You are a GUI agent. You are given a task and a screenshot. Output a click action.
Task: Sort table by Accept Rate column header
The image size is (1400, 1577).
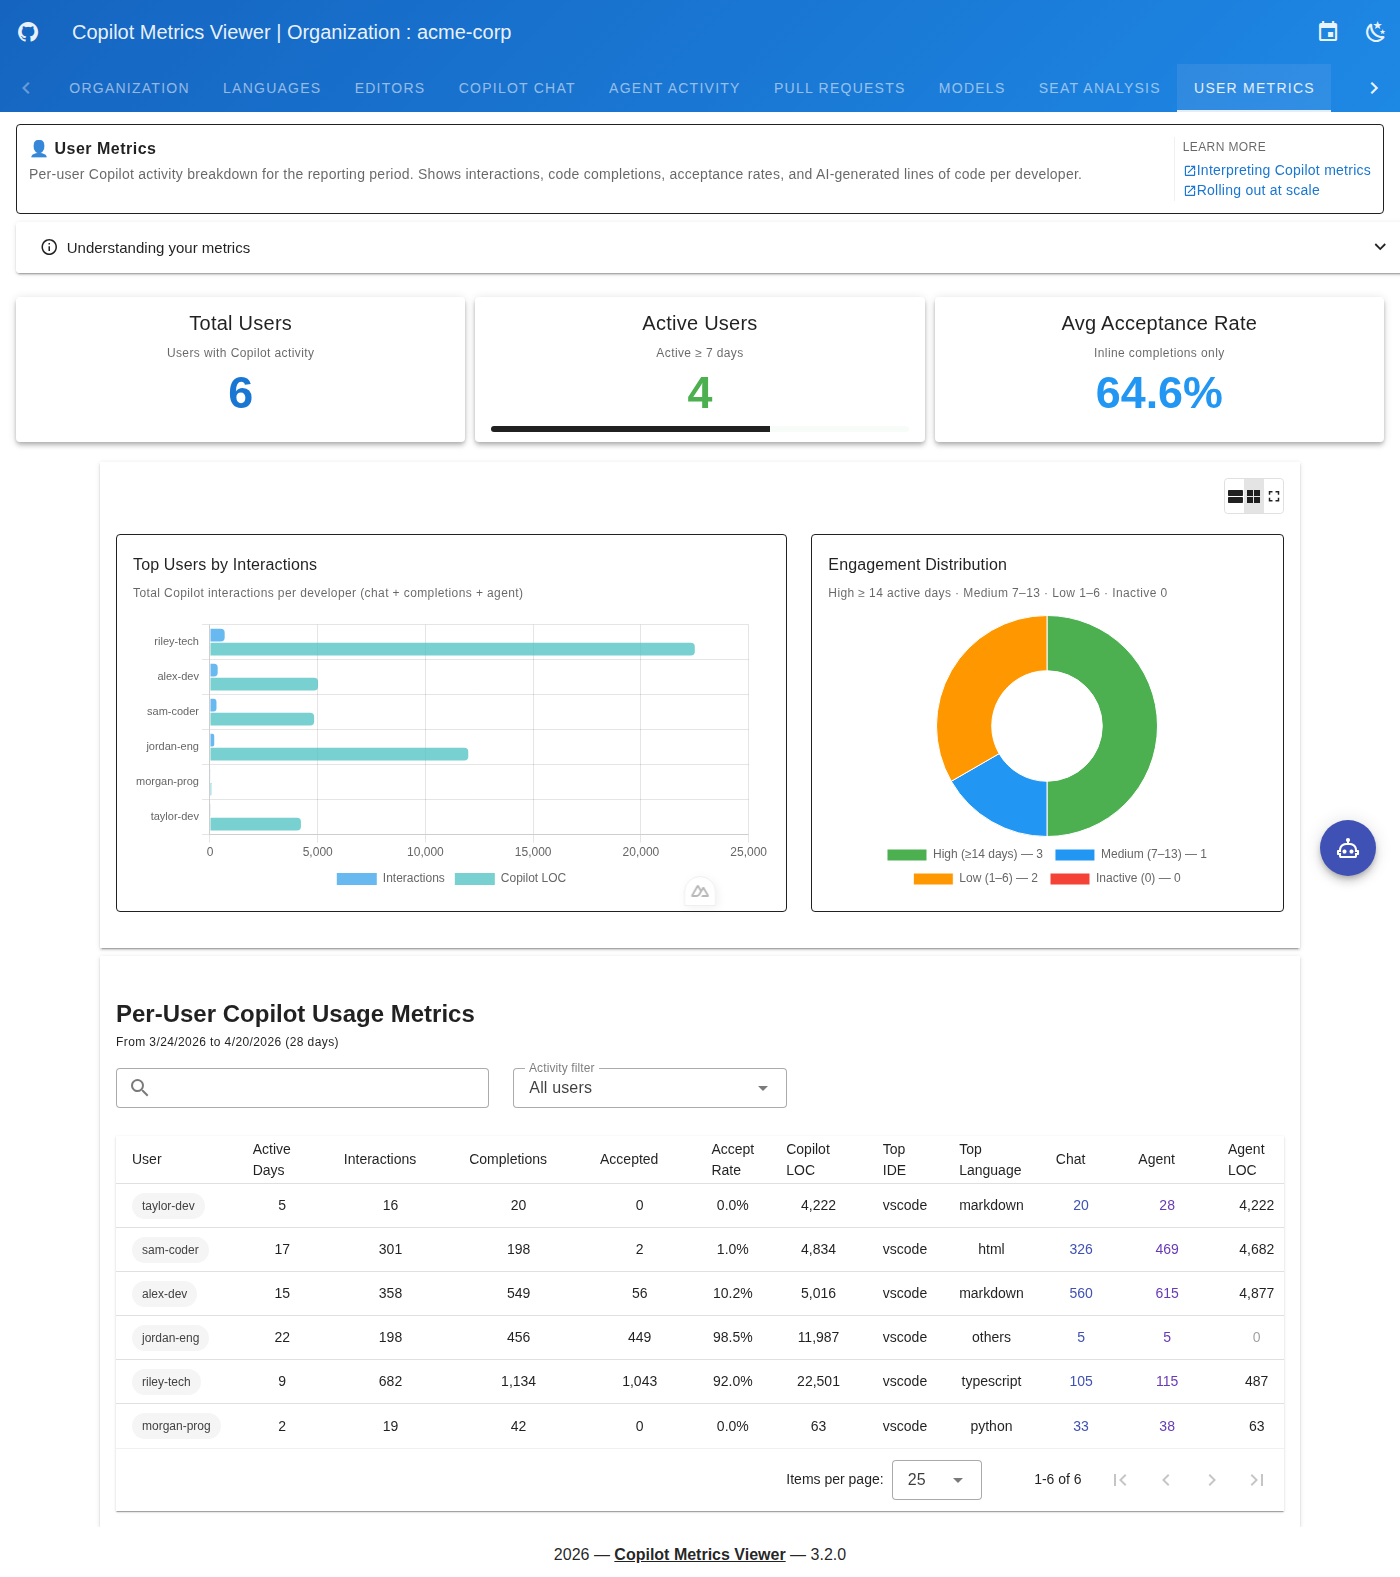[x=732, y=1160]
